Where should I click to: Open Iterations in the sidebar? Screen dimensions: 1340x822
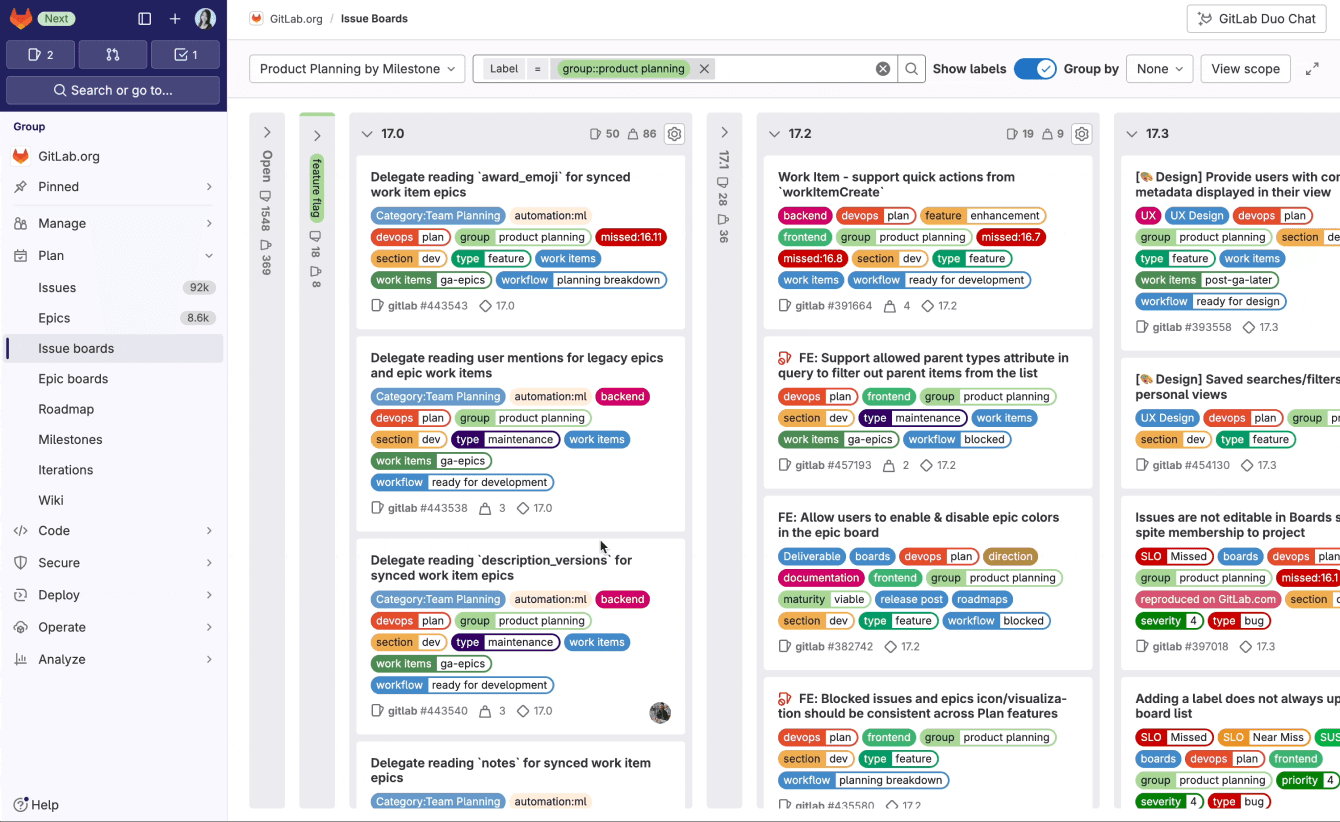click(114, 470)
